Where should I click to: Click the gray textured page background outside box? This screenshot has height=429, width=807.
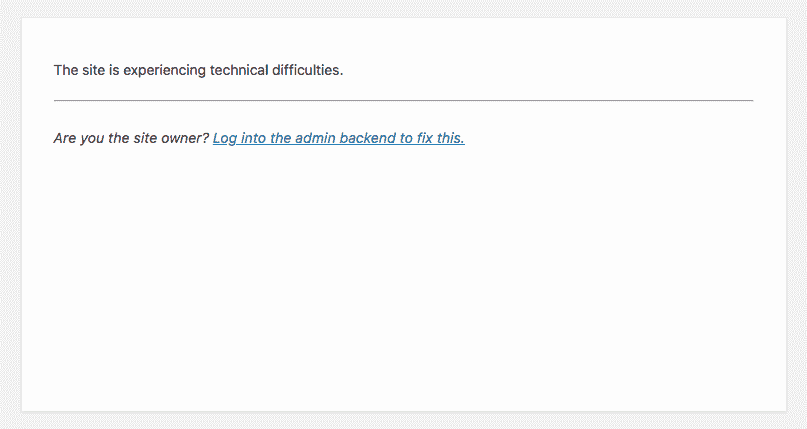click(10, 214)
